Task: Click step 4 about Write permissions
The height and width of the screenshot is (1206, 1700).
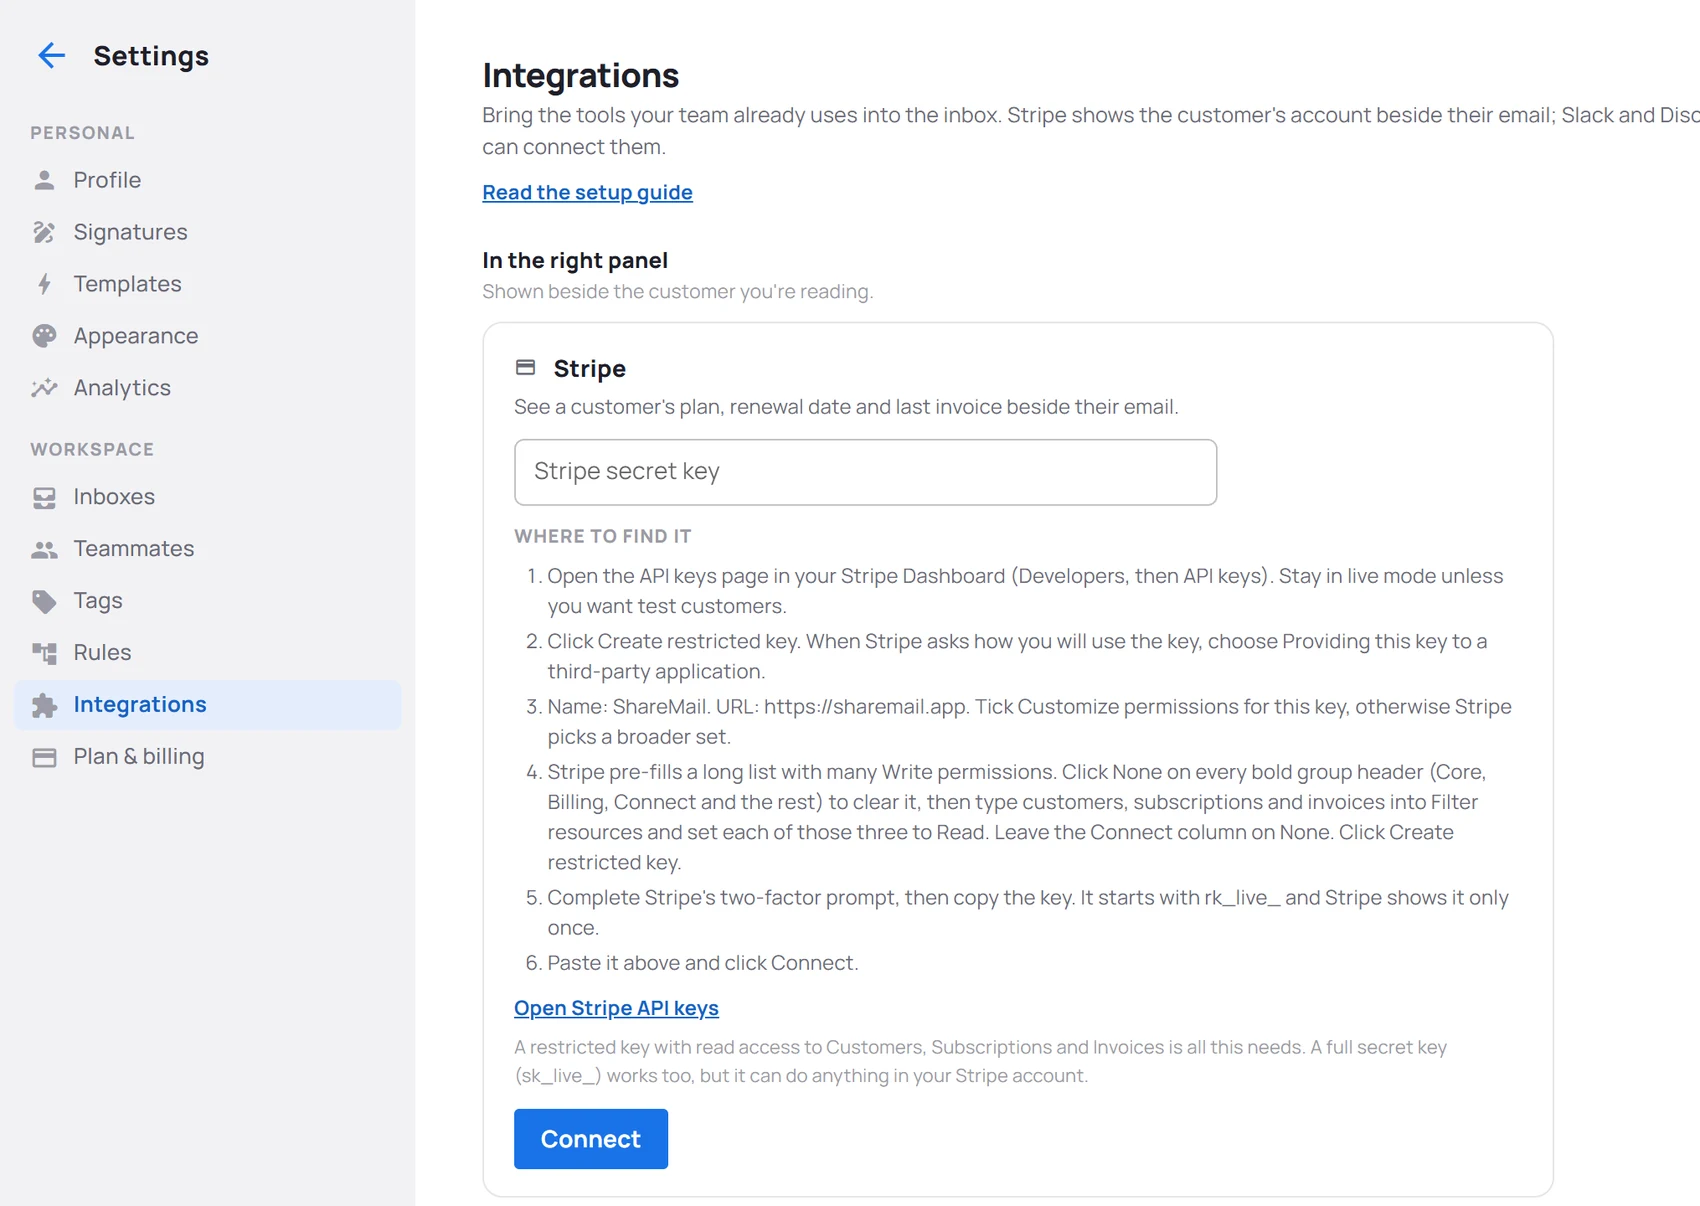Action: pyautogui.click(x=1016, y=817)
